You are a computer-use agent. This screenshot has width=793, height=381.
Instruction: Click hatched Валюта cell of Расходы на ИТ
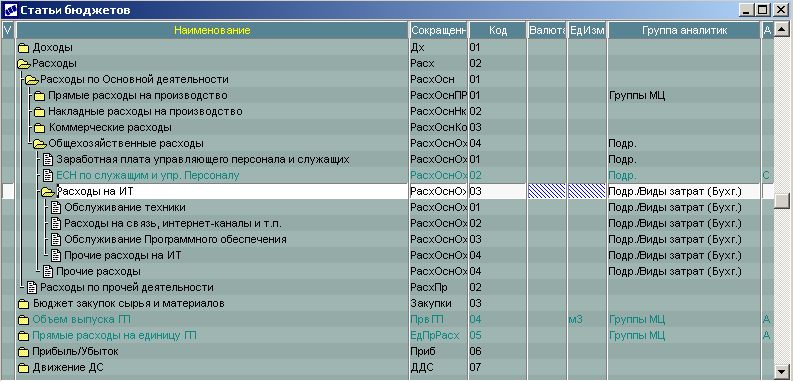click(x=547, y=192)
